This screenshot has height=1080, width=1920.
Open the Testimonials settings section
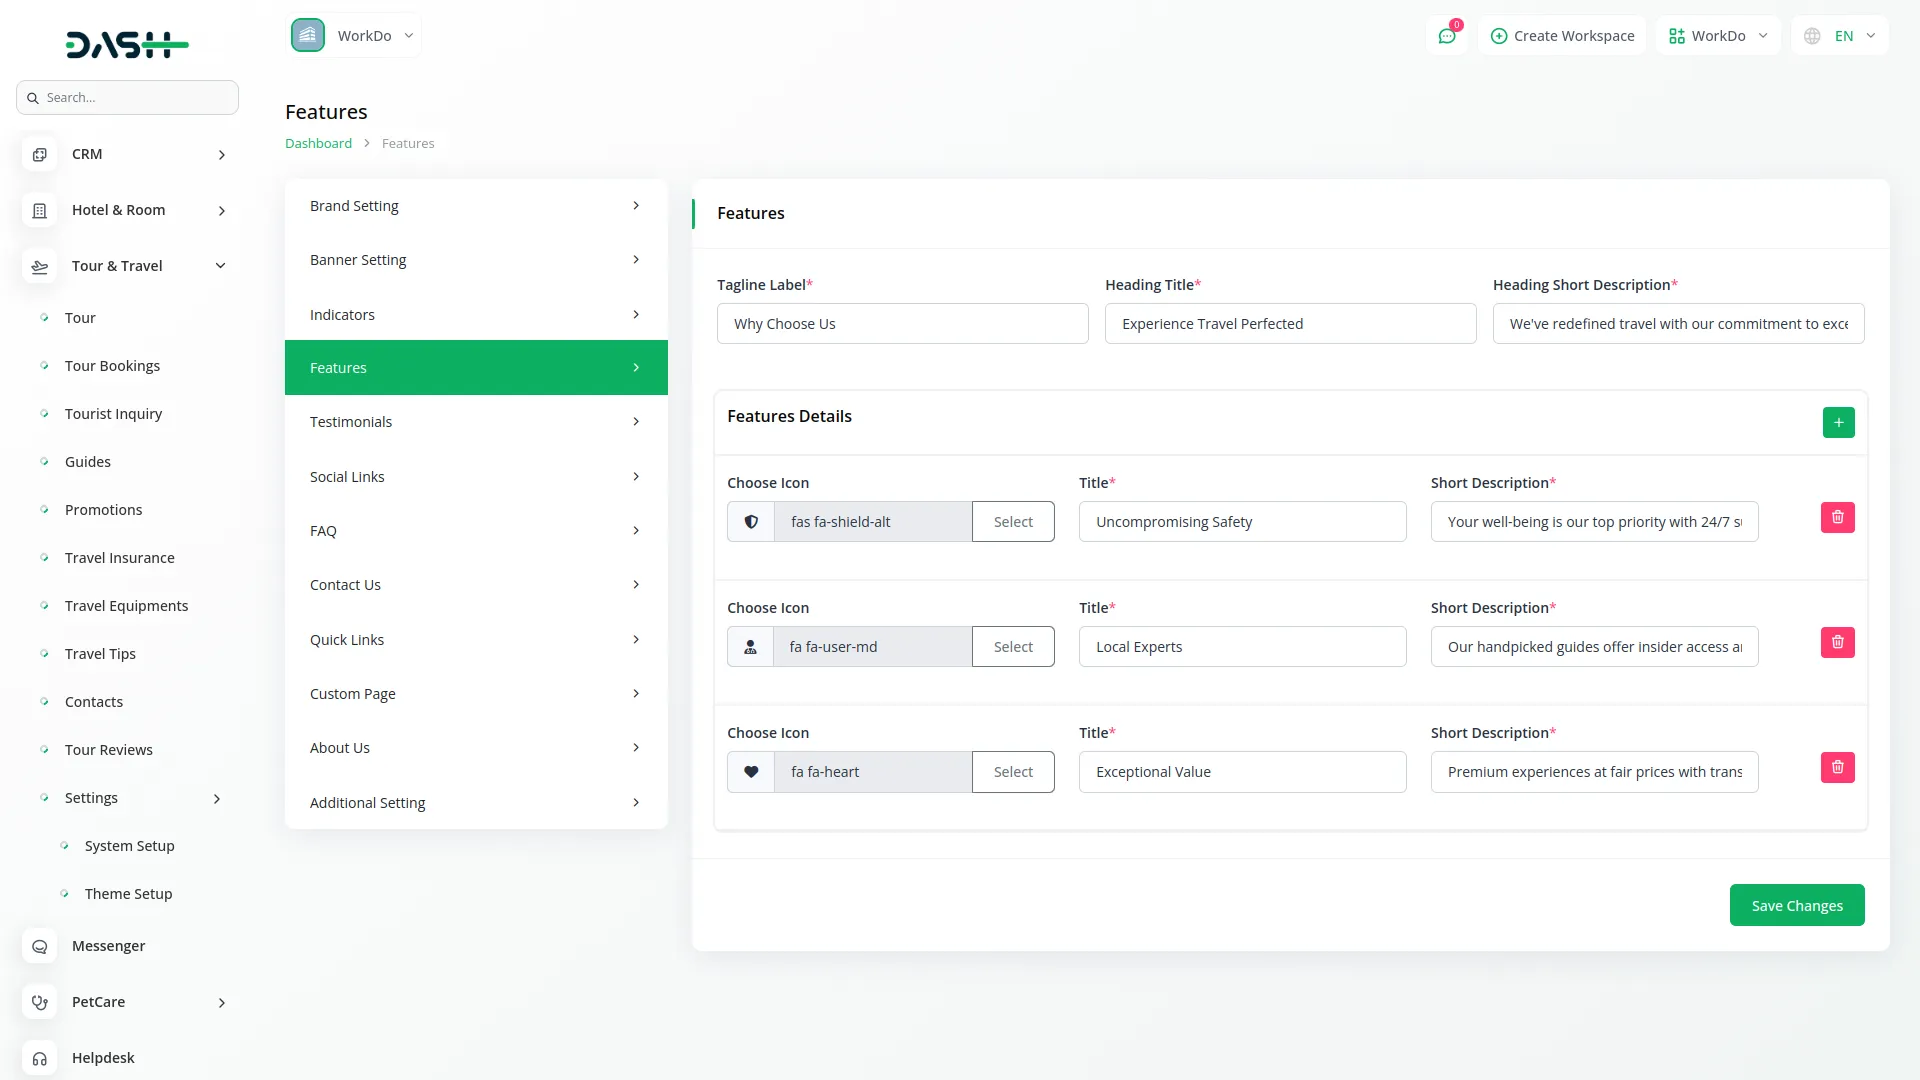476,422
